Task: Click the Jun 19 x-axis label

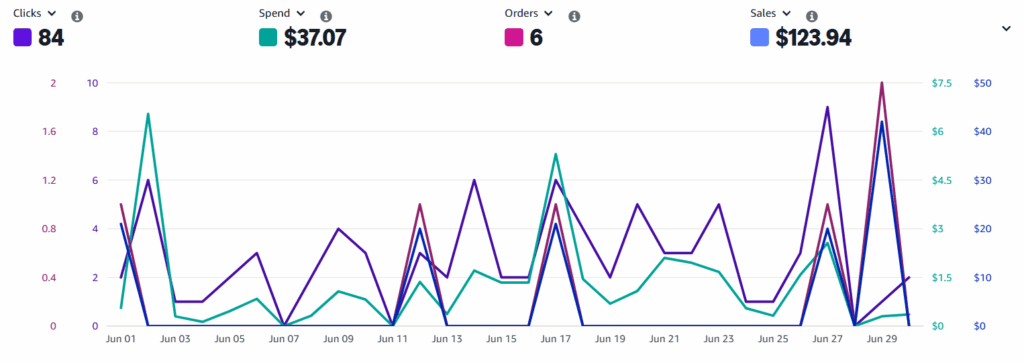Action: (x=610, y=339)
